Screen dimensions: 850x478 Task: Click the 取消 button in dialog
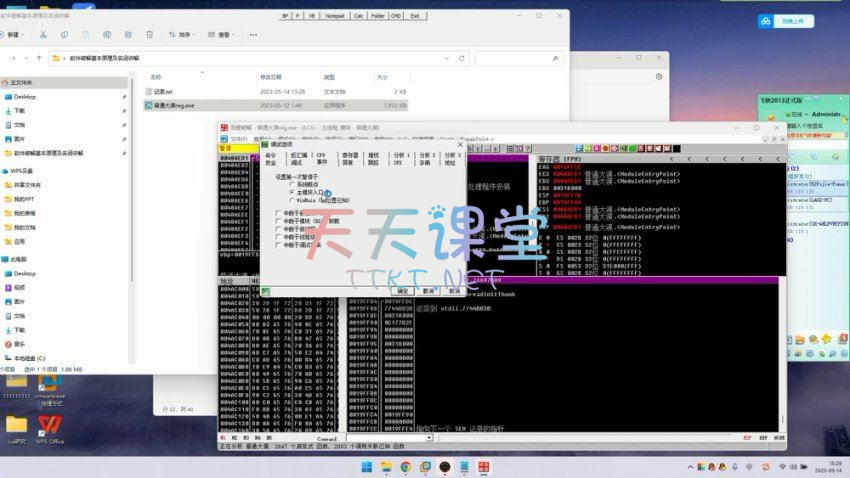click(x=429, y=291)
